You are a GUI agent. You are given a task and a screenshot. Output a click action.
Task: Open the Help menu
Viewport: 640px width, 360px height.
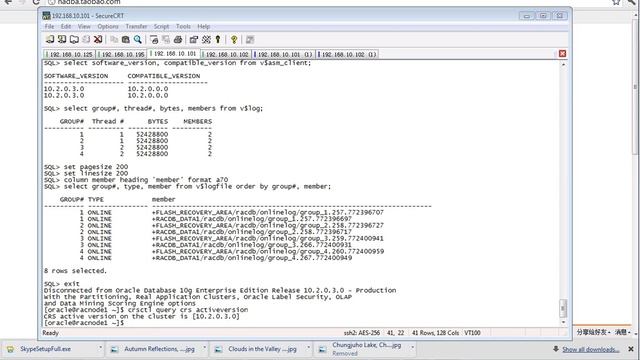[204, 27]
